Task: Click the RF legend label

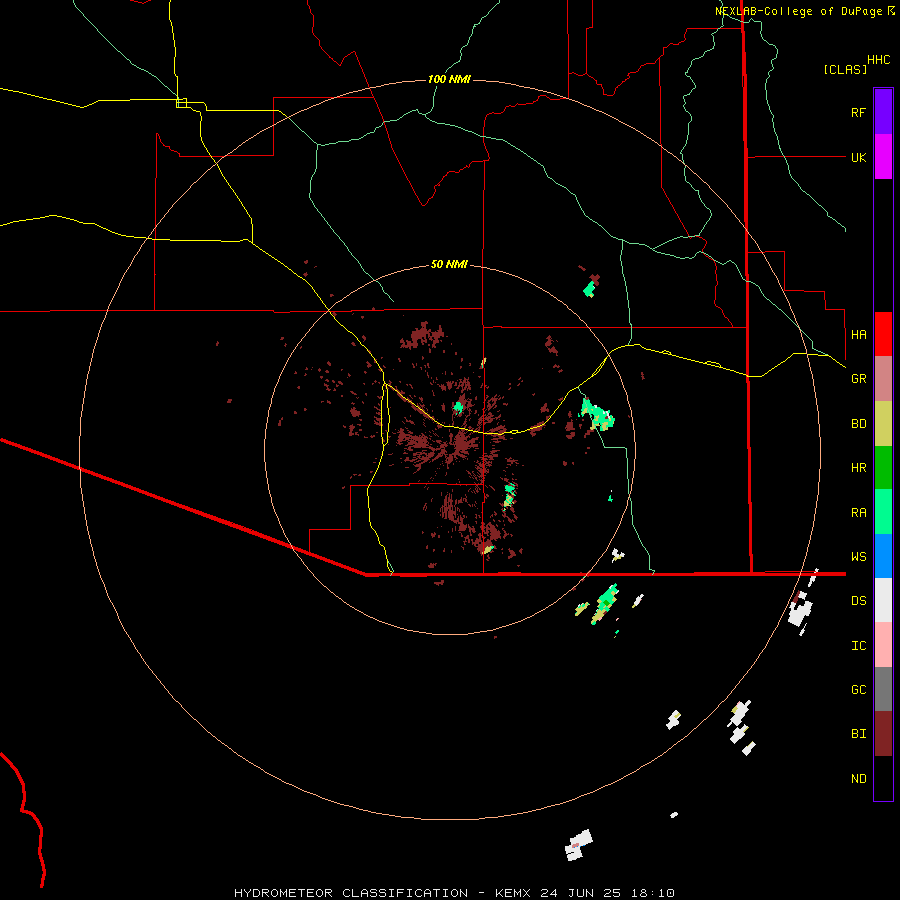Action: point(858,112)
